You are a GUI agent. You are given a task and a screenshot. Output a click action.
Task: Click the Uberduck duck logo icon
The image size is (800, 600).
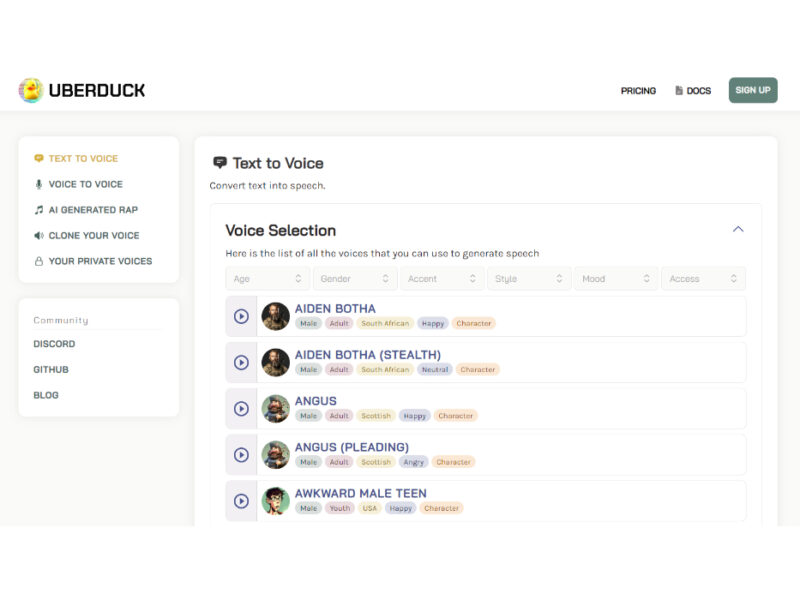click(31, 90)
